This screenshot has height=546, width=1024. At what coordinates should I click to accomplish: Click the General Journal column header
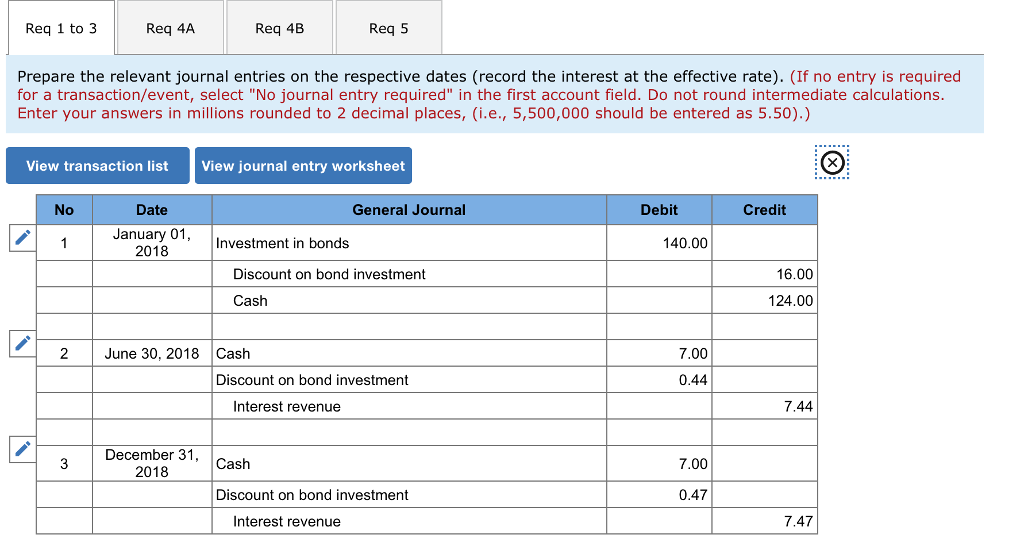pos(409,210)
